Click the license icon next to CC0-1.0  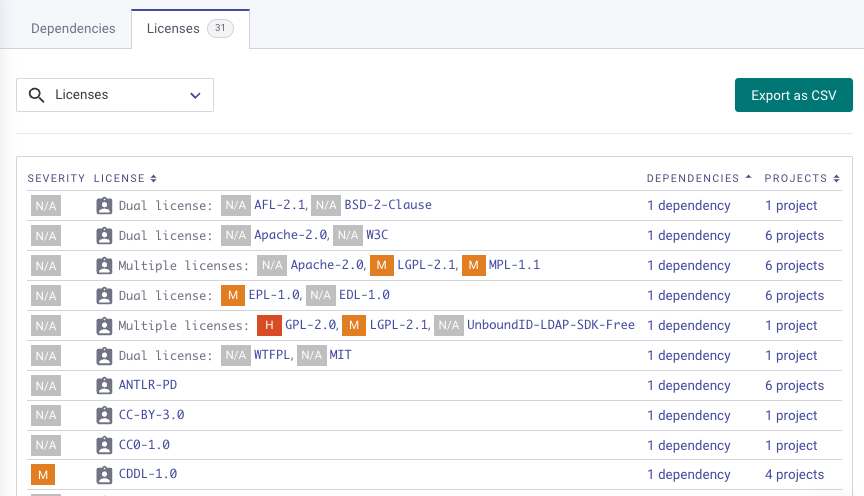click(x=104, y=446)
